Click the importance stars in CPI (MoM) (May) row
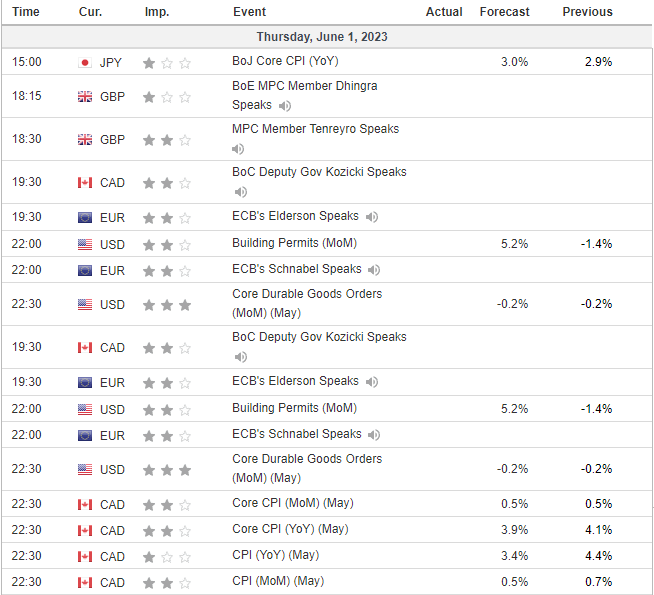This screenshot has height=595, width=654. click(x=167, y=583)
